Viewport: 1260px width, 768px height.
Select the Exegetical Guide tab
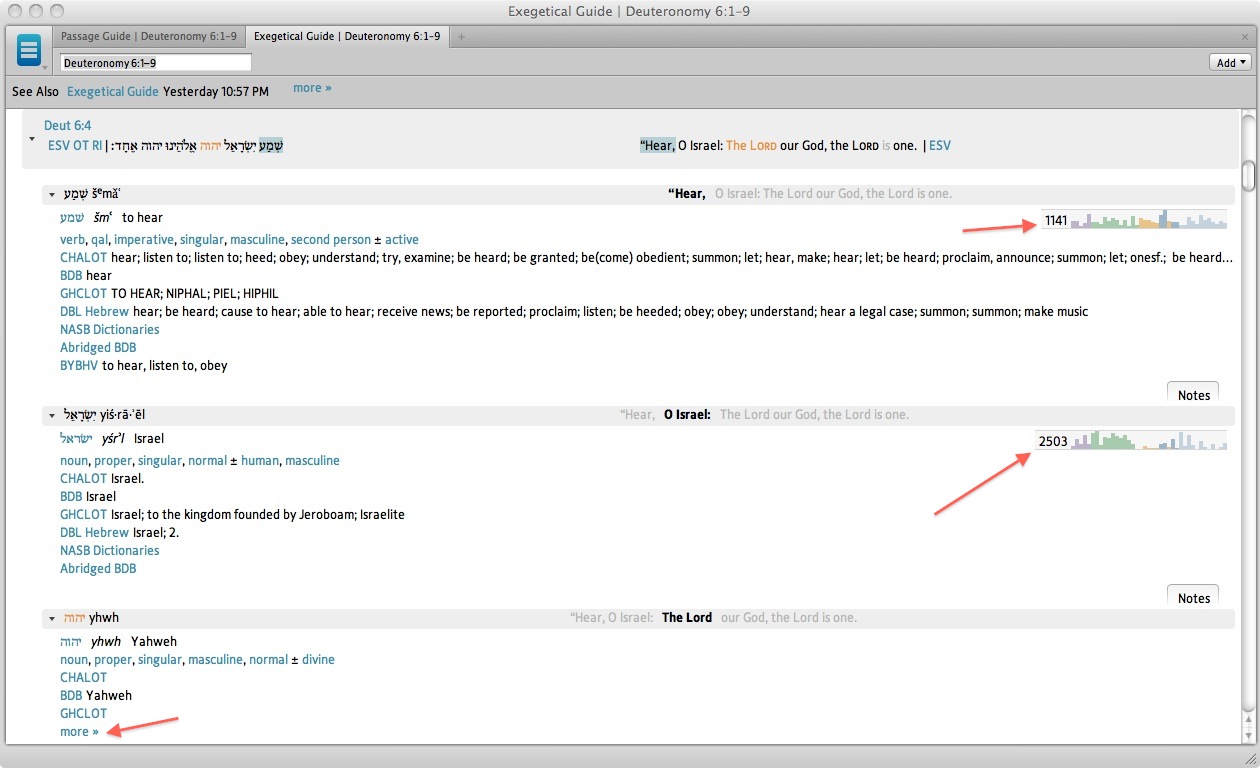(x=346, y=37)
